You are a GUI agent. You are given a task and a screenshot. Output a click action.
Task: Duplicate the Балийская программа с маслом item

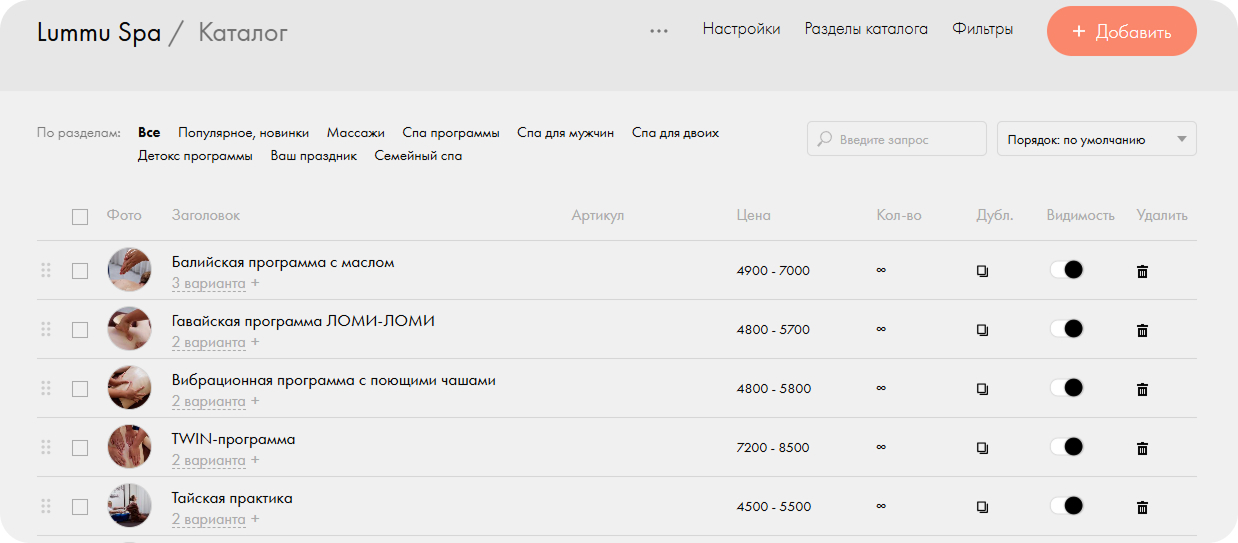(982, 271)
